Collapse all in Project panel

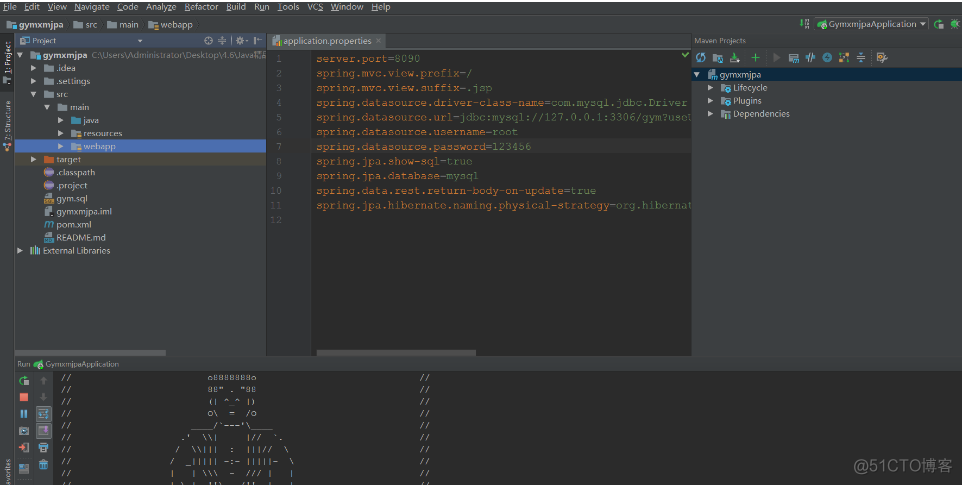click(222, 41)
